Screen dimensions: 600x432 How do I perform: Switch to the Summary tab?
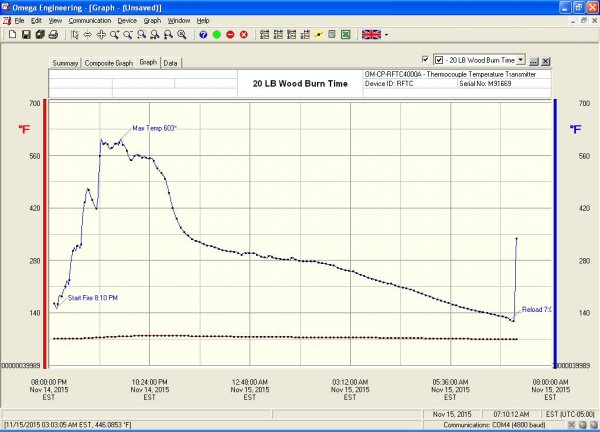(66, 62)
